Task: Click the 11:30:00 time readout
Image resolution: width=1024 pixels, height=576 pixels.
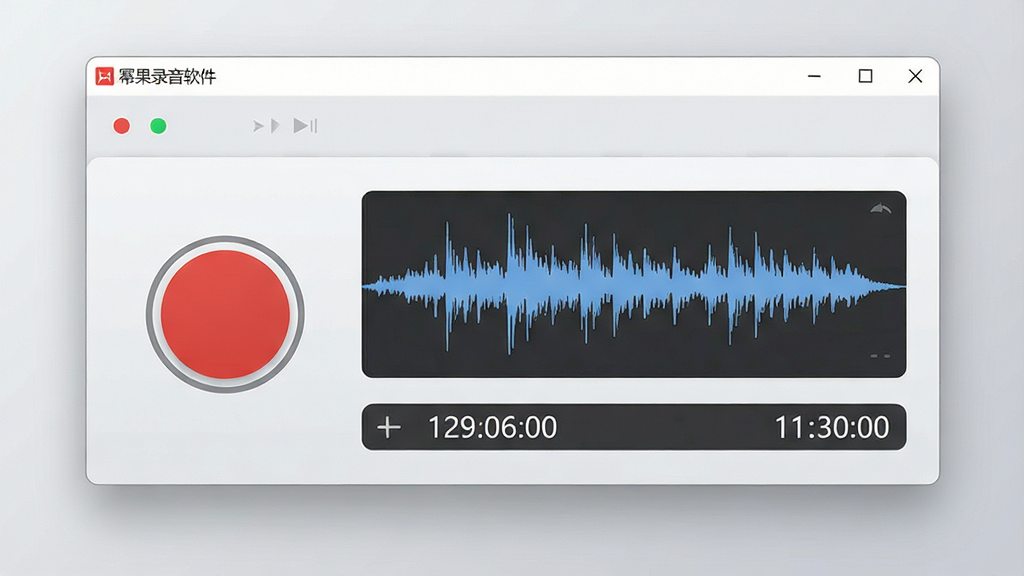Action: tap(831, 428)
